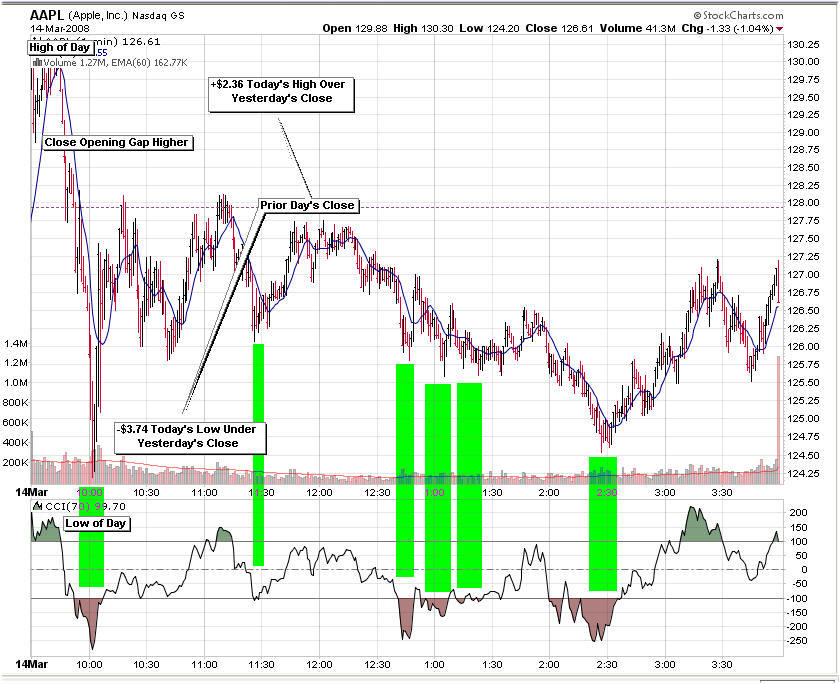The image size is (840, 684).
Task: Select the 14-Mar-2008 date under the ticker
Action: (60, 28)
